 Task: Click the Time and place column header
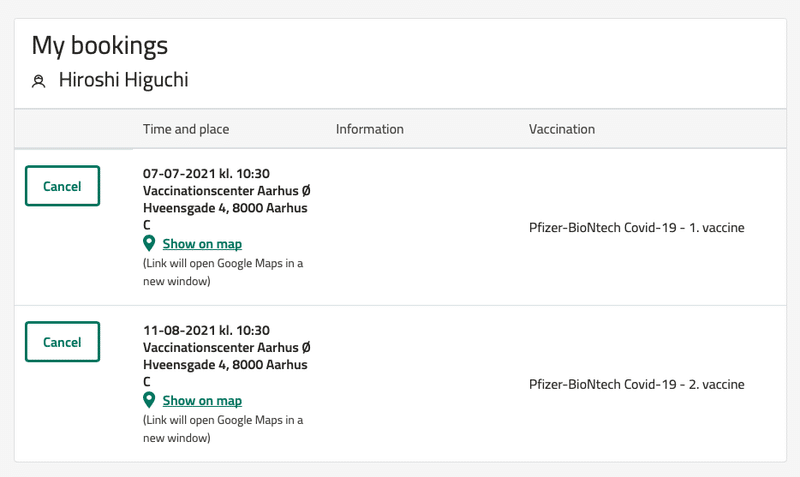point(186,129)
